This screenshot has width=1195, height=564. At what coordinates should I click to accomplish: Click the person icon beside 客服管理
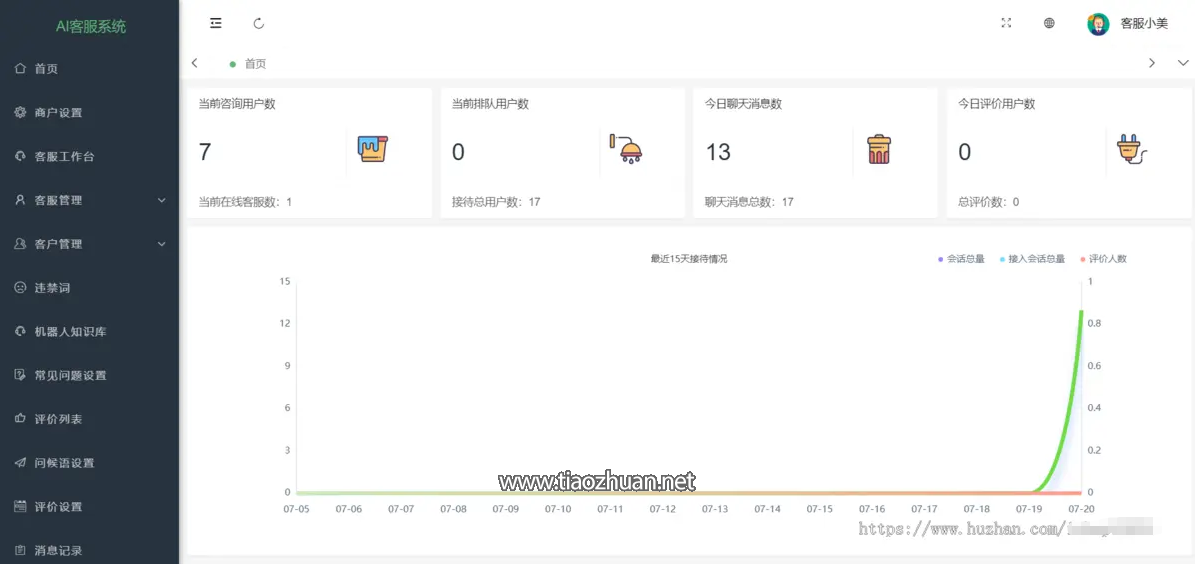click(x=21, y=200)
